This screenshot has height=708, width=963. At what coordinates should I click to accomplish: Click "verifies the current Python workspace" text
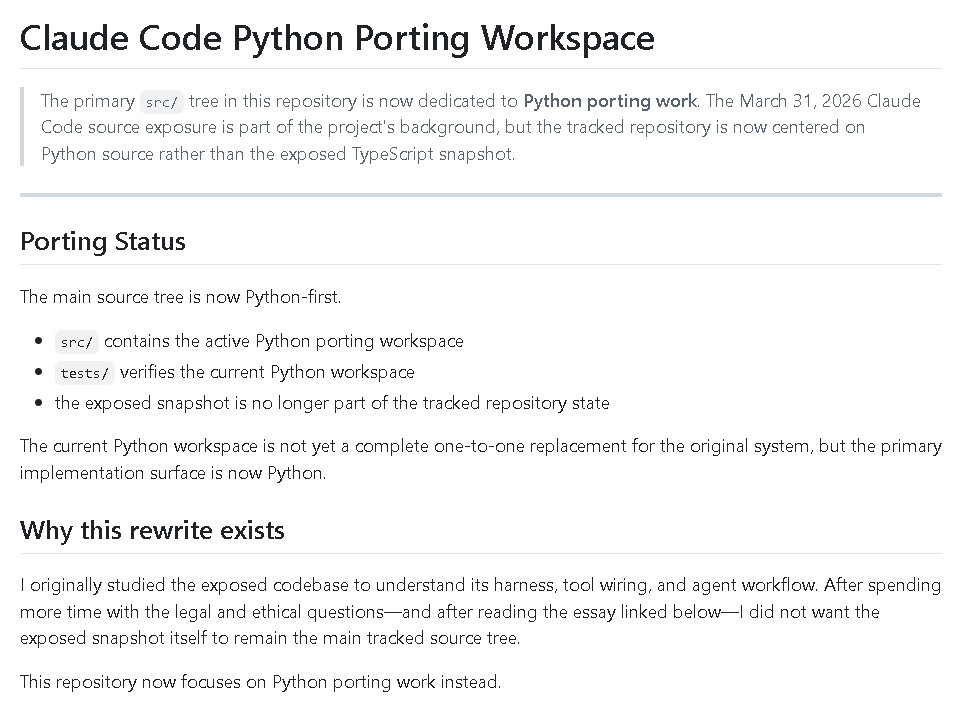tap(266, 372)
